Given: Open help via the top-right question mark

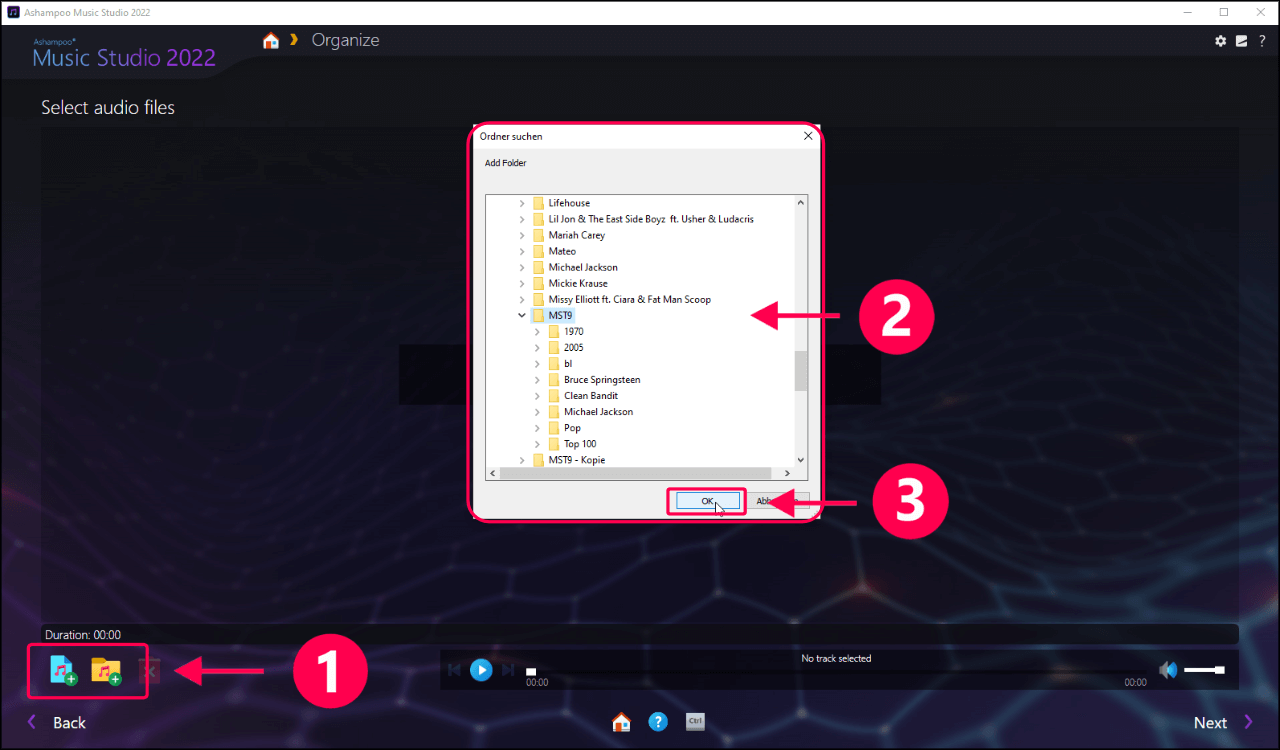Looking at the screenshot, I should coord(1262,41).
